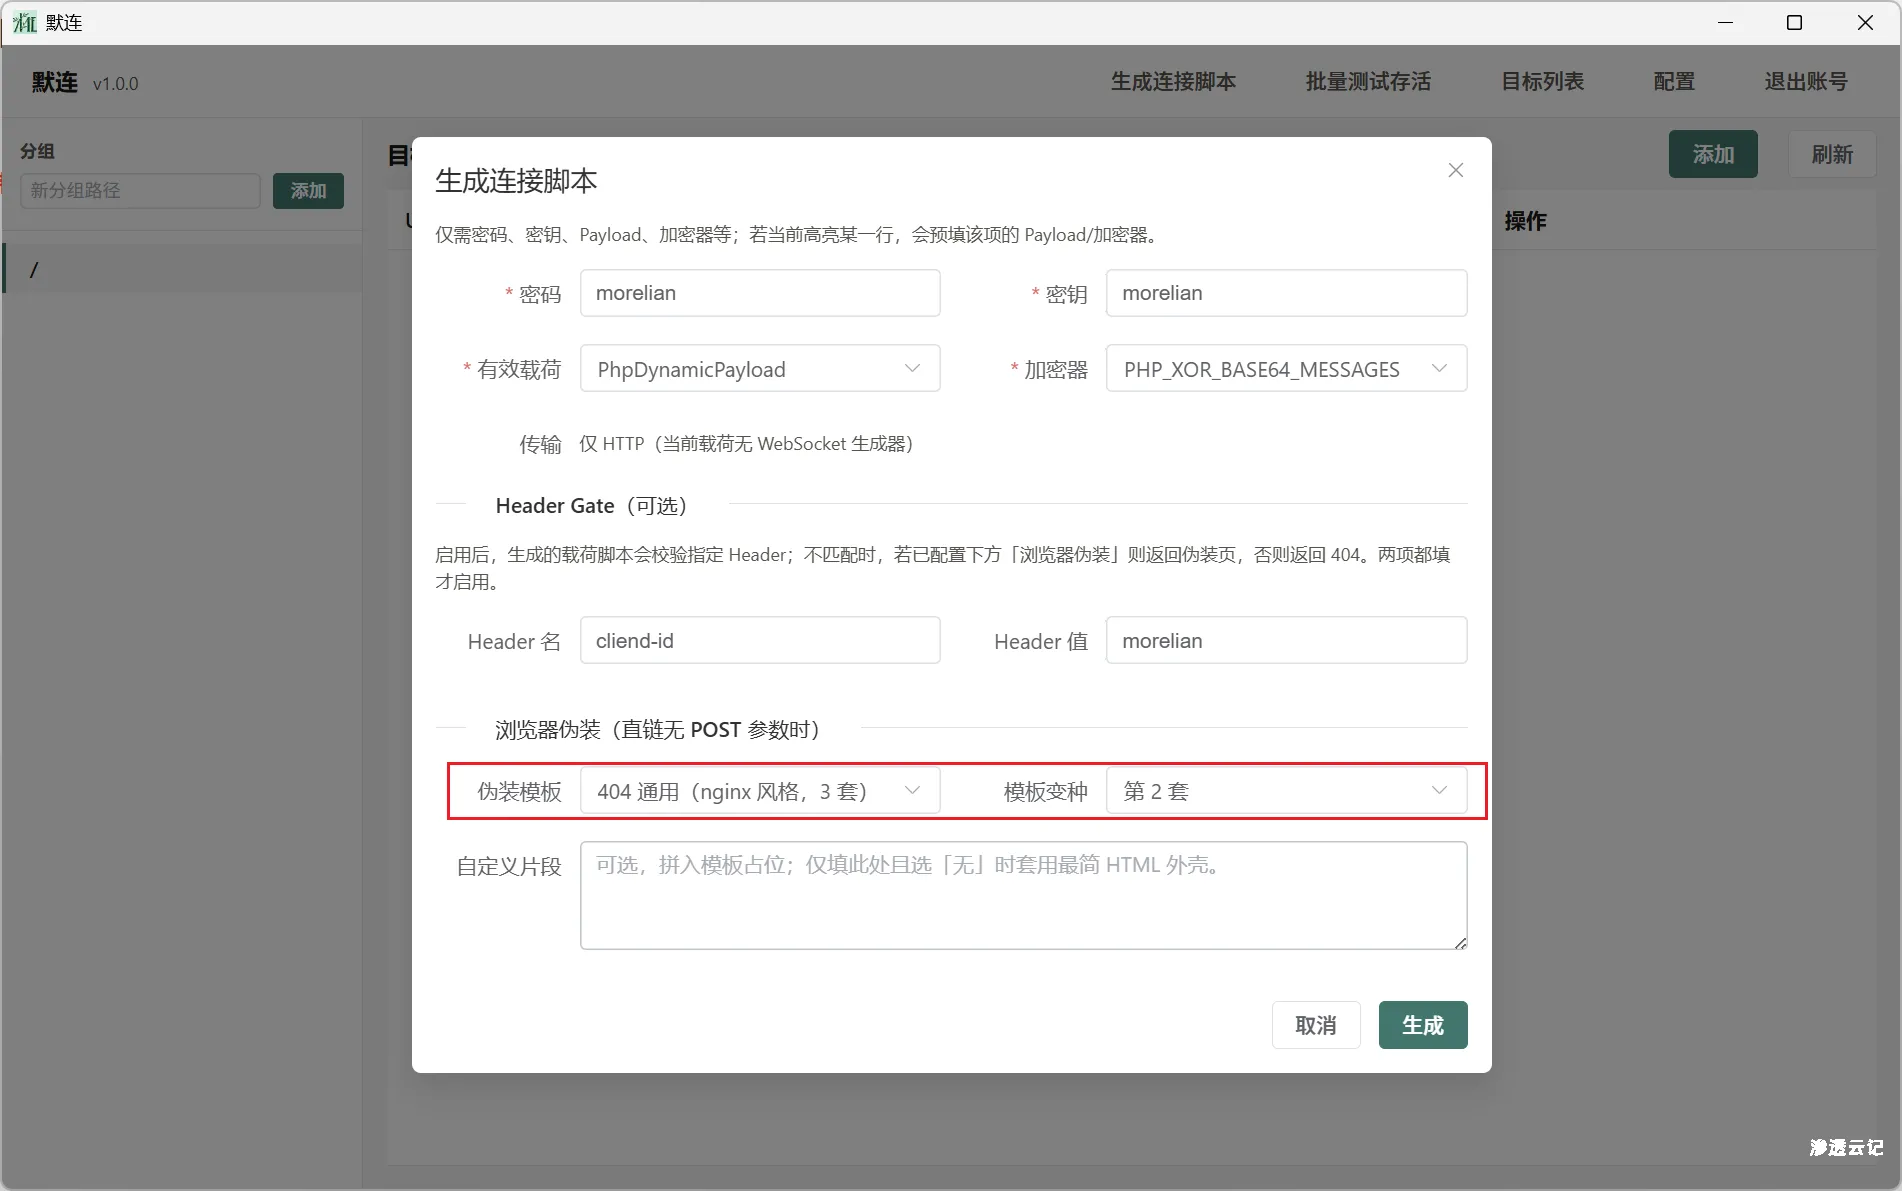This screenshot has width=1902, height=1191.
Task: Click 退出账号 to log out
Action: tap(1806, 82)
